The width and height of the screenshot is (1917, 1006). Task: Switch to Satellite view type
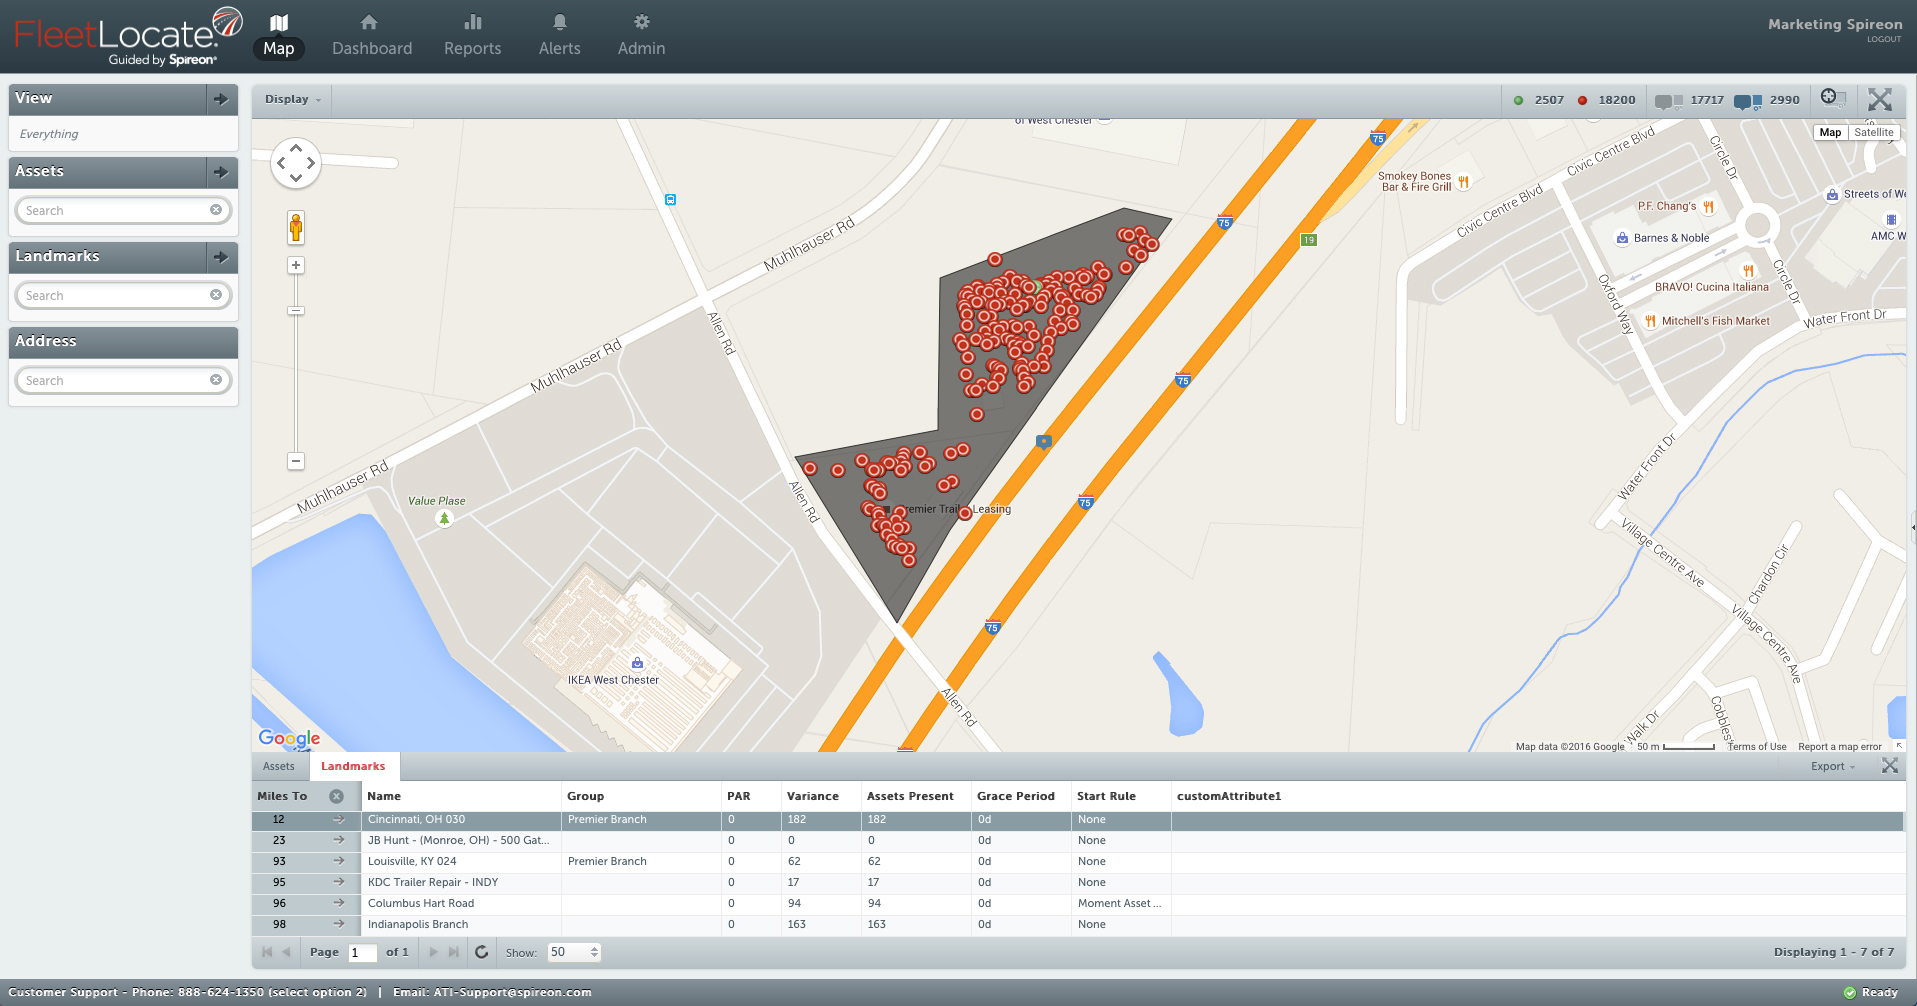(1873, 132)
